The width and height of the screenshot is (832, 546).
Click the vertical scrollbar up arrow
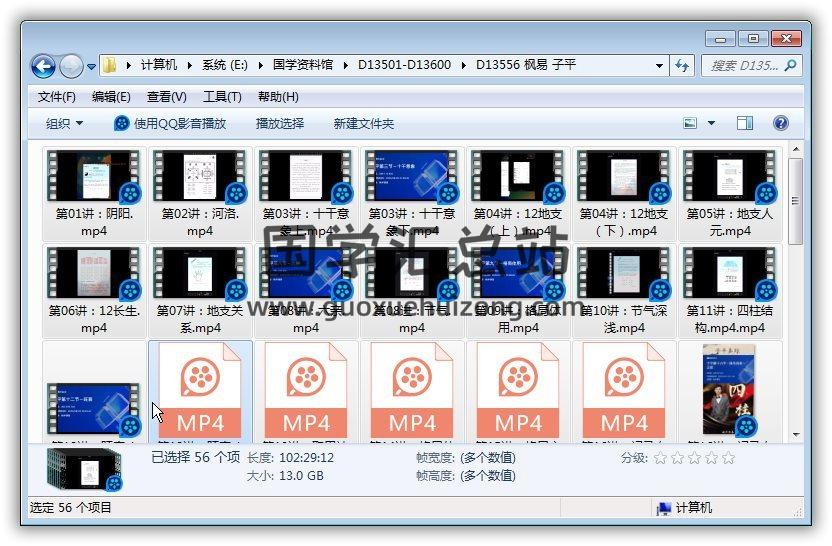[795, 149]
